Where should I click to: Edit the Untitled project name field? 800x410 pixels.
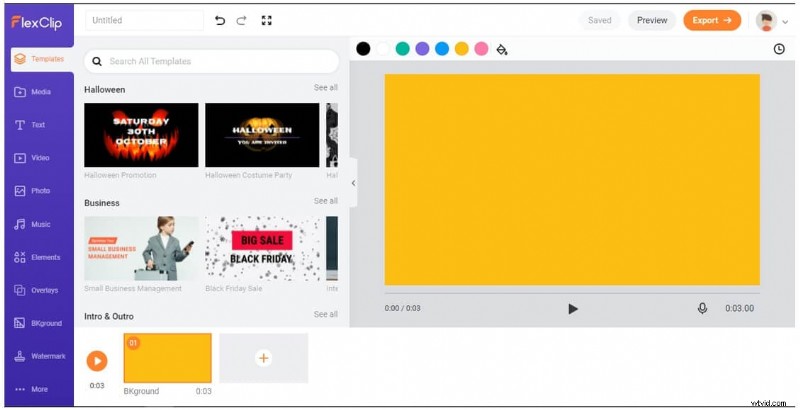pyautogui.click(x=144, y=20)
